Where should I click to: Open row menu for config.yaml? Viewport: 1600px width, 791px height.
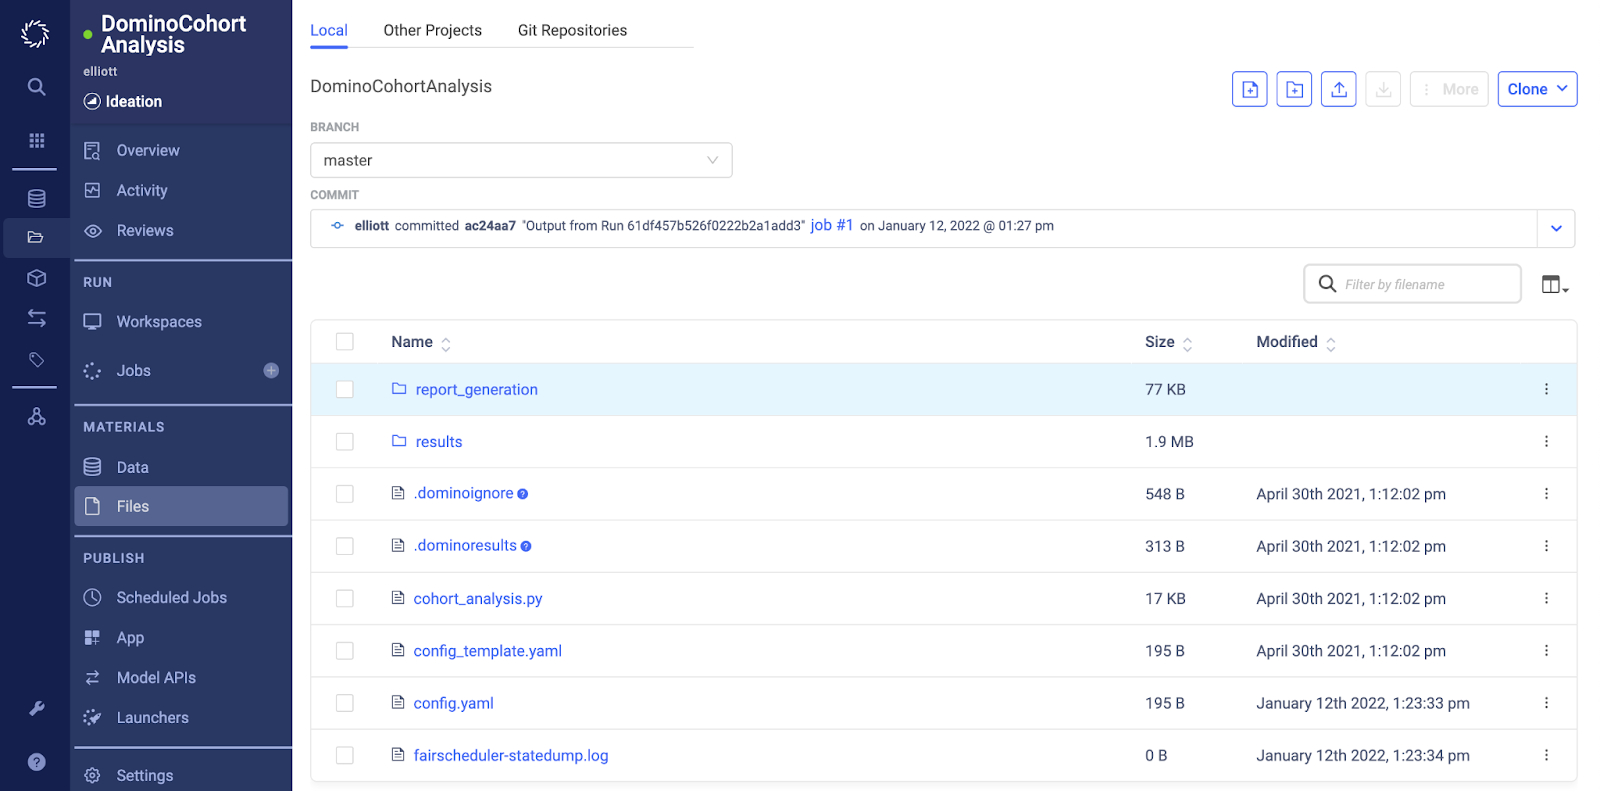point(1546,703)
